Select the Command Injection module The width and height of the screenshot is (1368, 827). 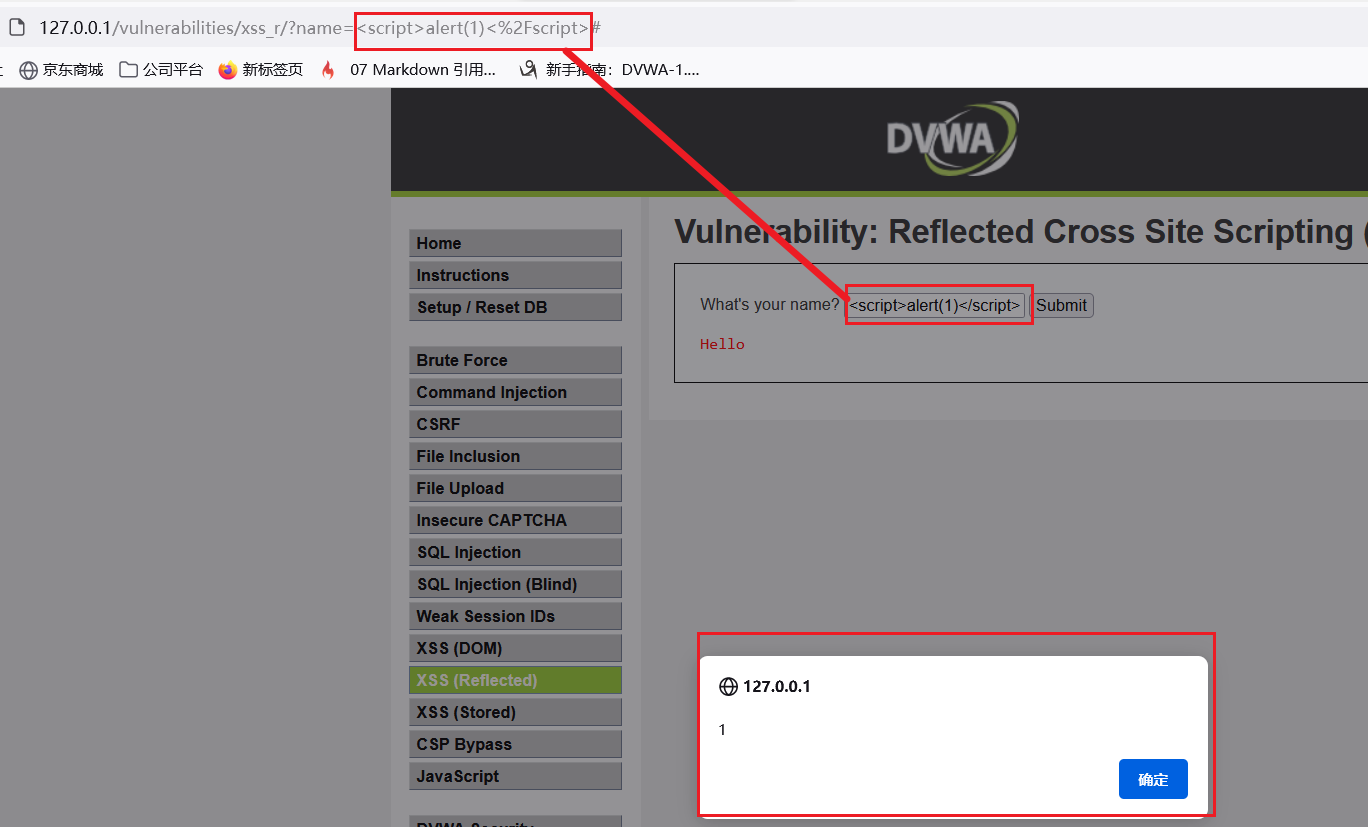coord(515,392)
